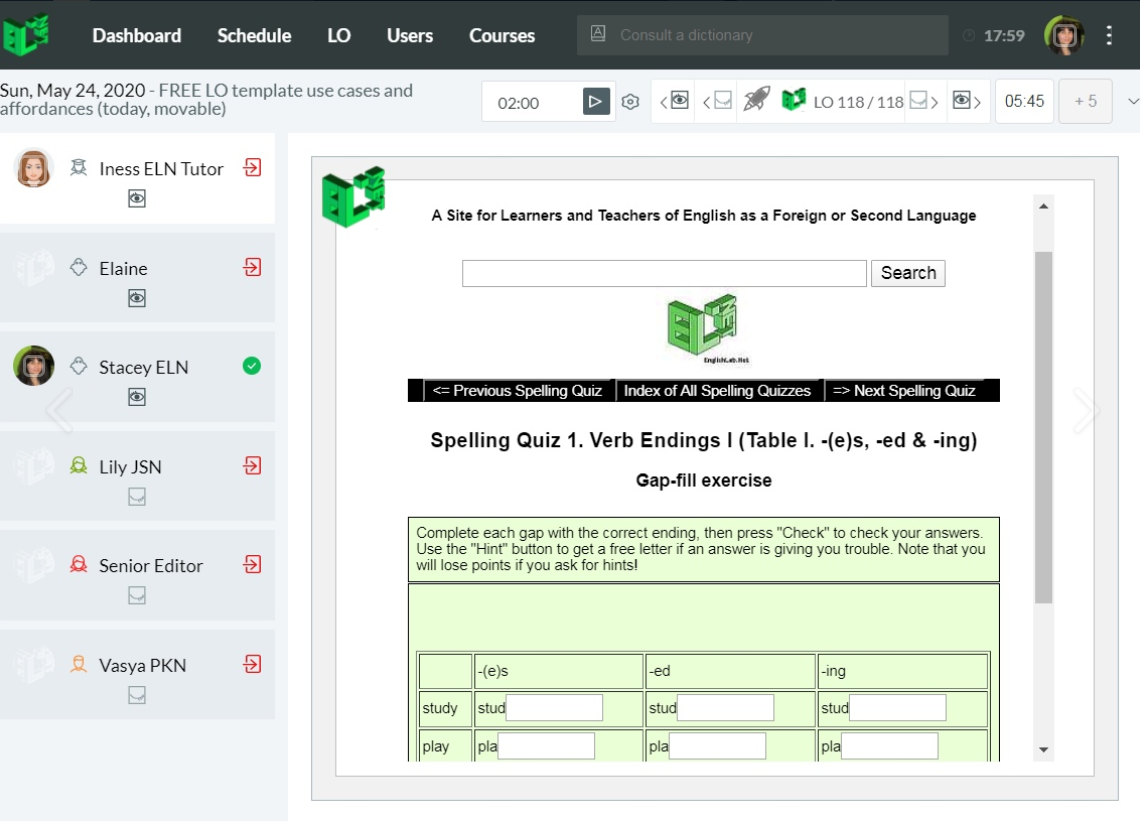Click the tutor role icon beside Iness
This screenshot has height=821, width=1140.
coord(79,168)
